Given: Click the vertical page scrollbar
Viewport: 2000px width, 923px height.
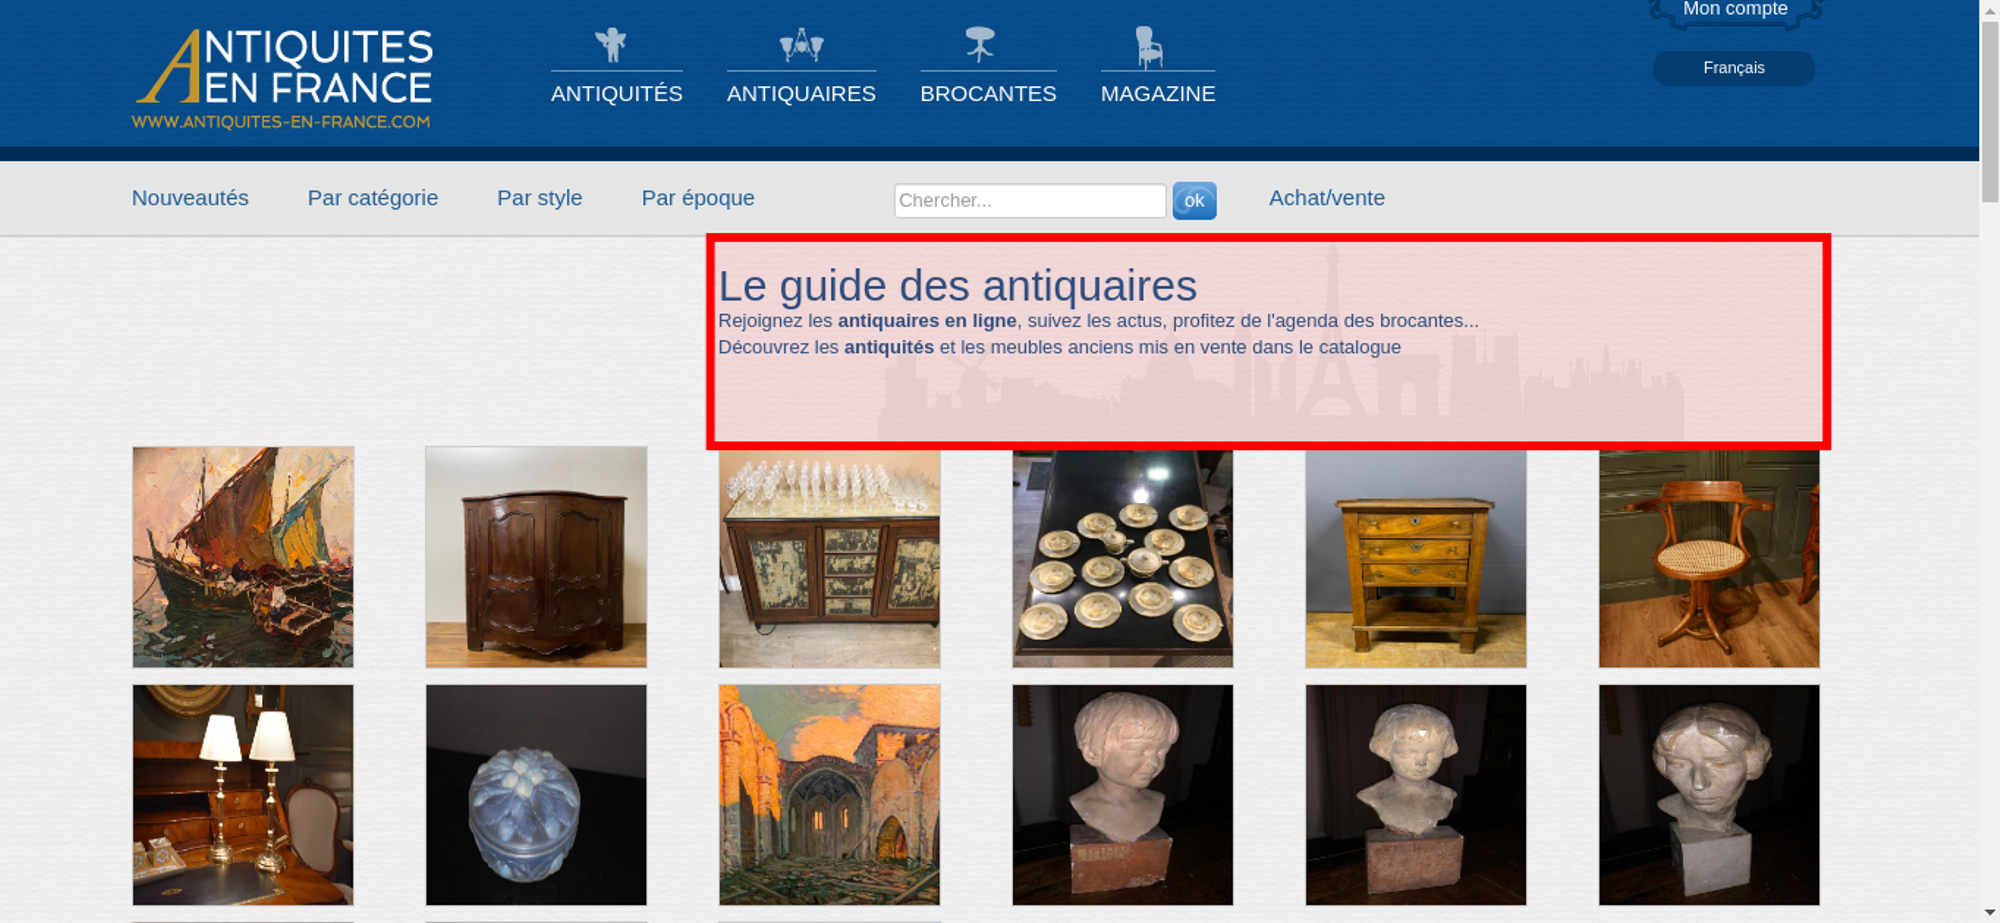Looking at the screenshot, I should [x=1990, y=461].
